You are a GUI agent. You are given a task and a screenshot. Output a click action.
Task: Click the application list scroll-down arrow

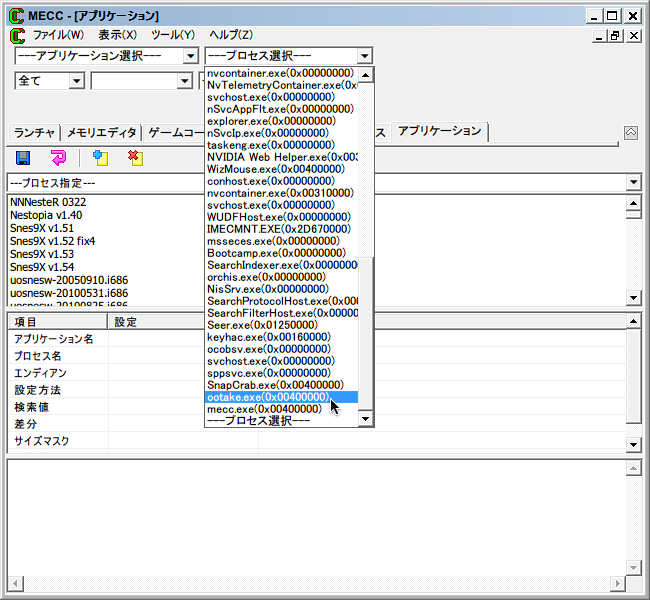coord(633,298)
